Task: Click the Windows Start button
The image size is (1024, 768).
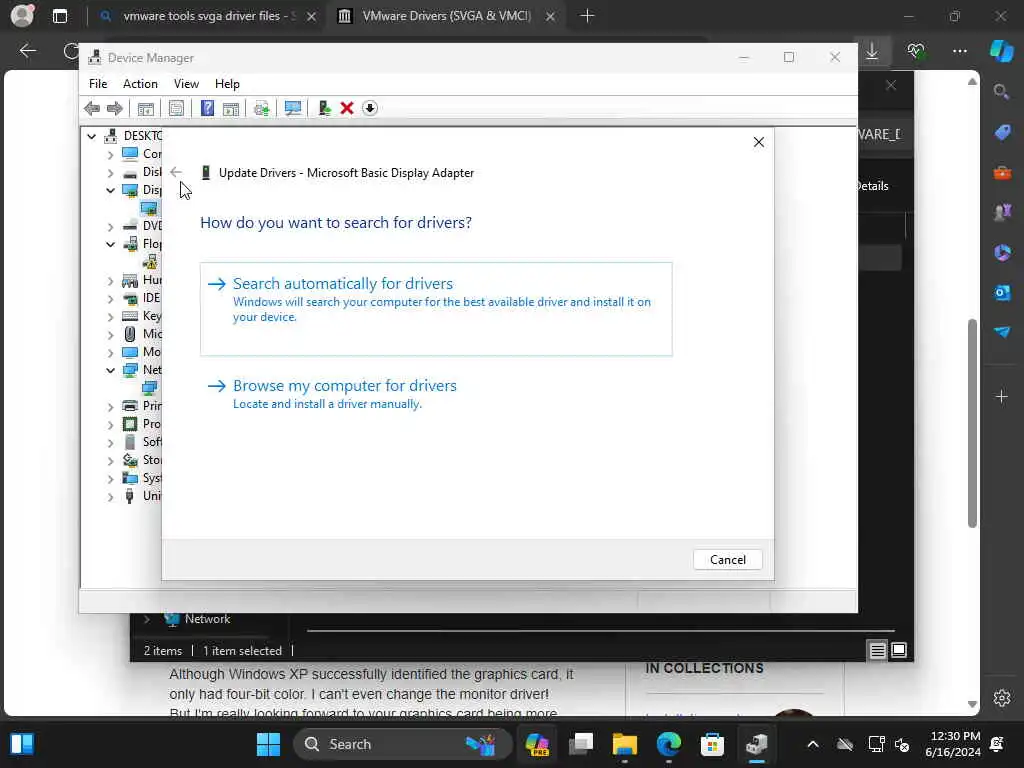Action: 268,744
